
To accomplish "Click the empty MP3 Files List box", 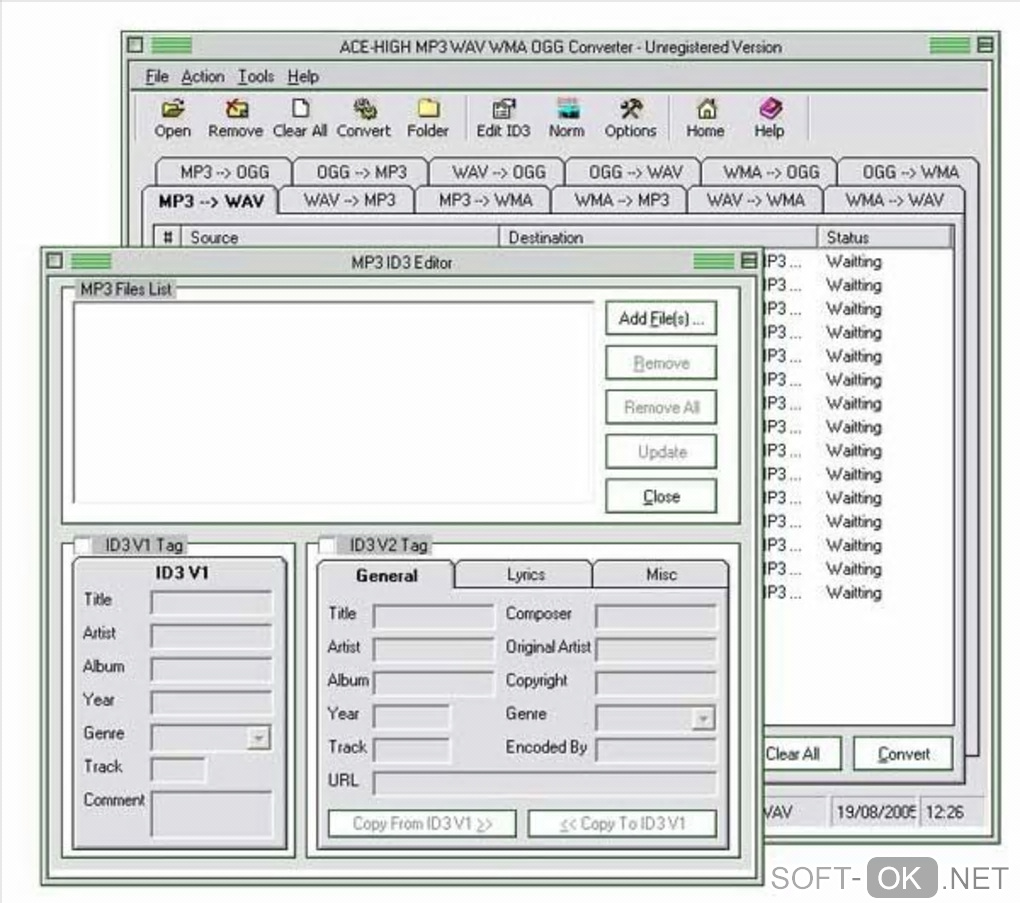I will pyautogui.click(x=334, y=403).
